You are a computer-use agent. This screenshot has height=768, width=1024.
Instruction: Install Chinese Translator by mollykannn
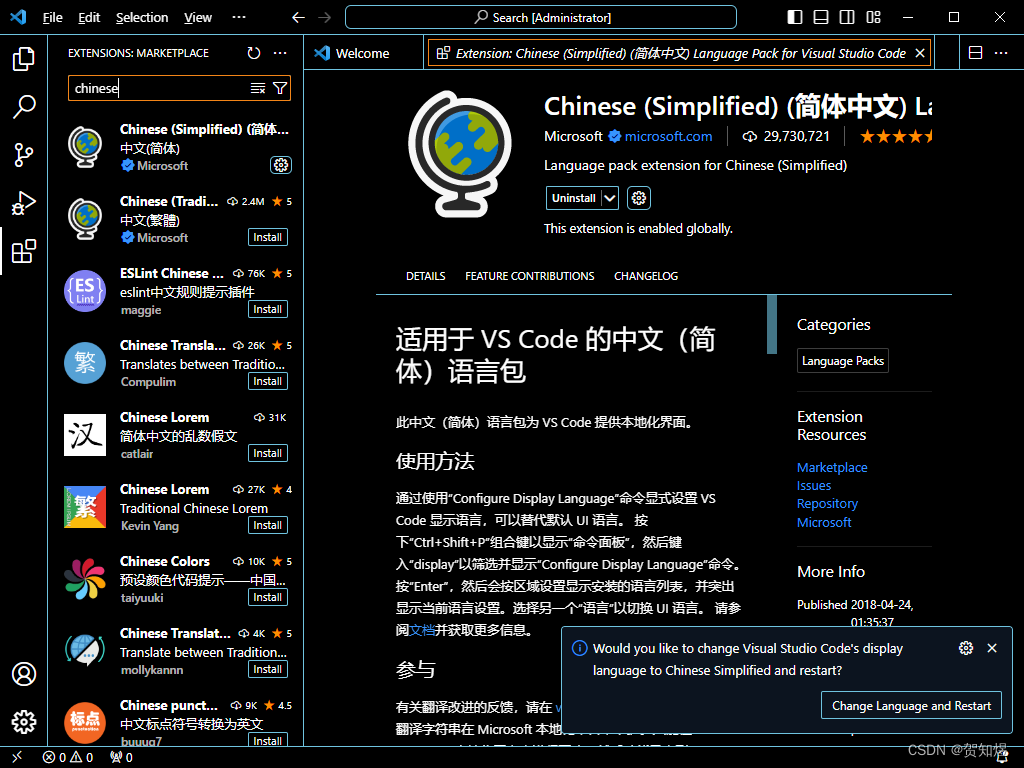point(268,669)
